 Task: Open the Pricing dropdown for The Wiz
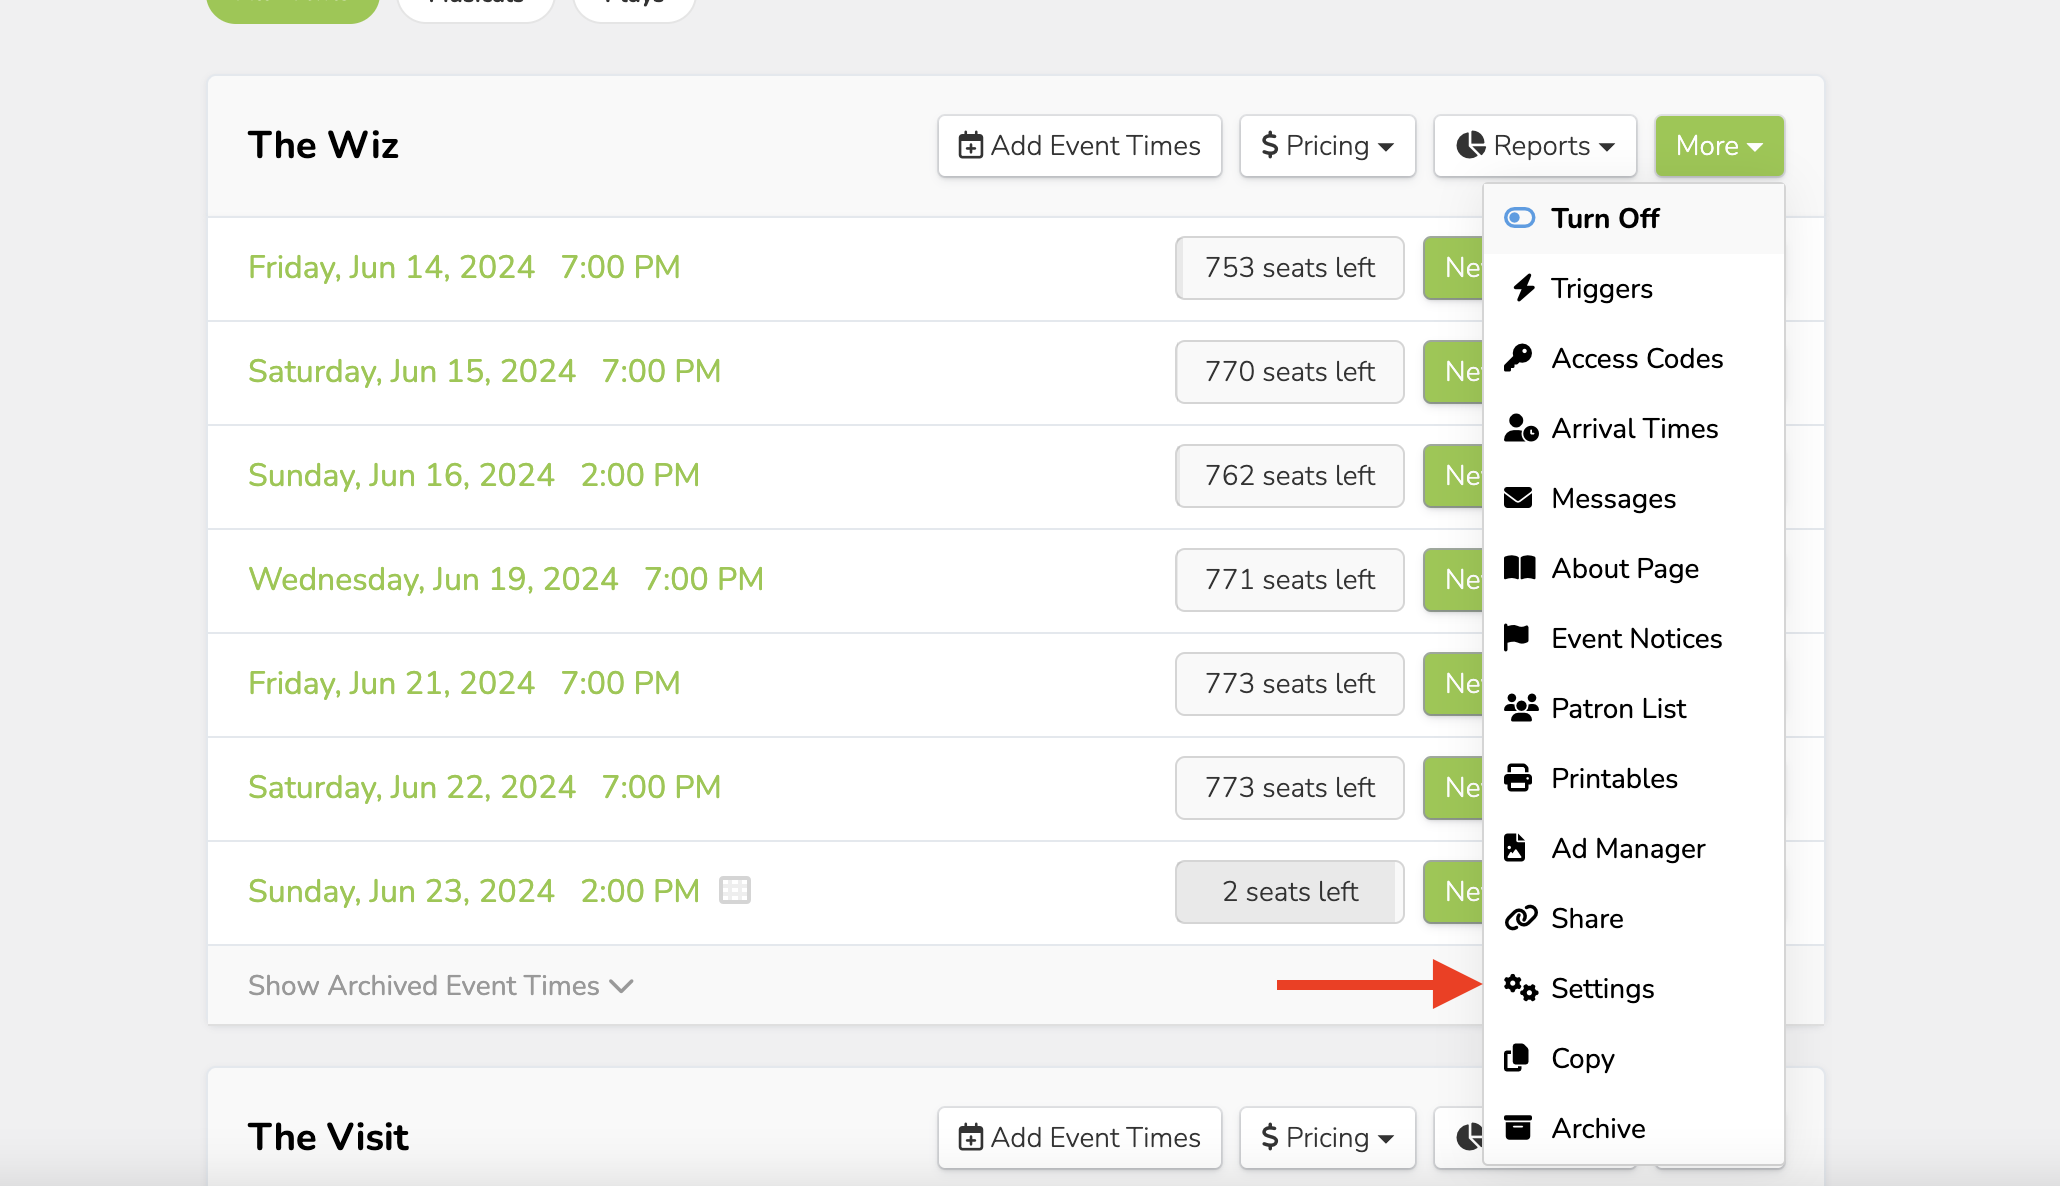click(1327, 146)
